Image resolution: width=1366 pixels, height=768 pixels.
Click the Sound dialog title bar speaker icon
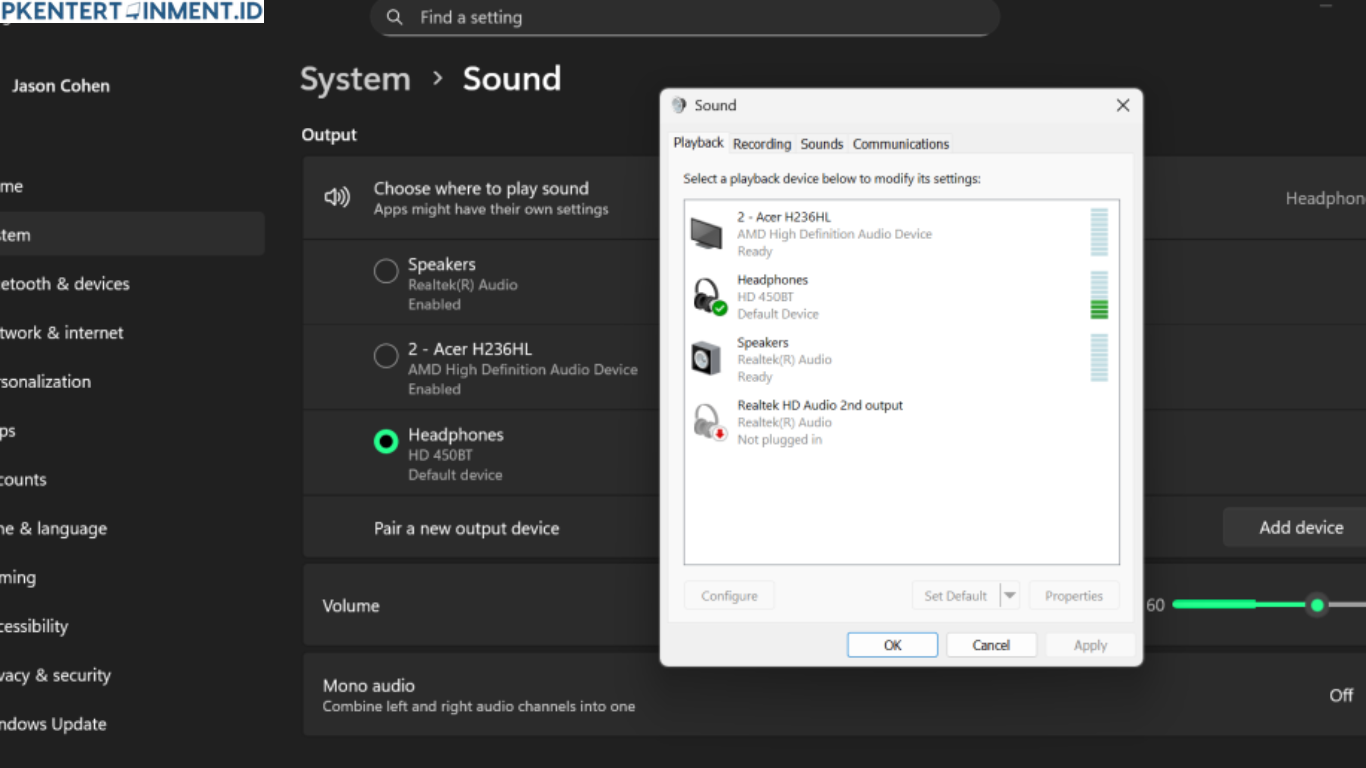pyautogui.click(x=679, y=104)
